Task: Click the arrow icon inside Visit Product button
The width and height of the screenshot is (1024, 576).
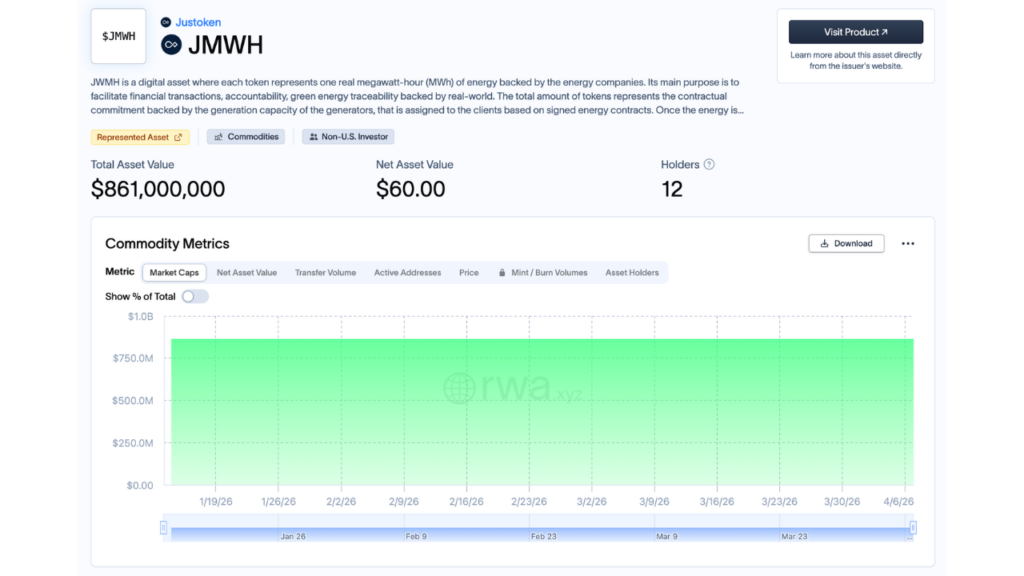Action: tap(884, 32)
